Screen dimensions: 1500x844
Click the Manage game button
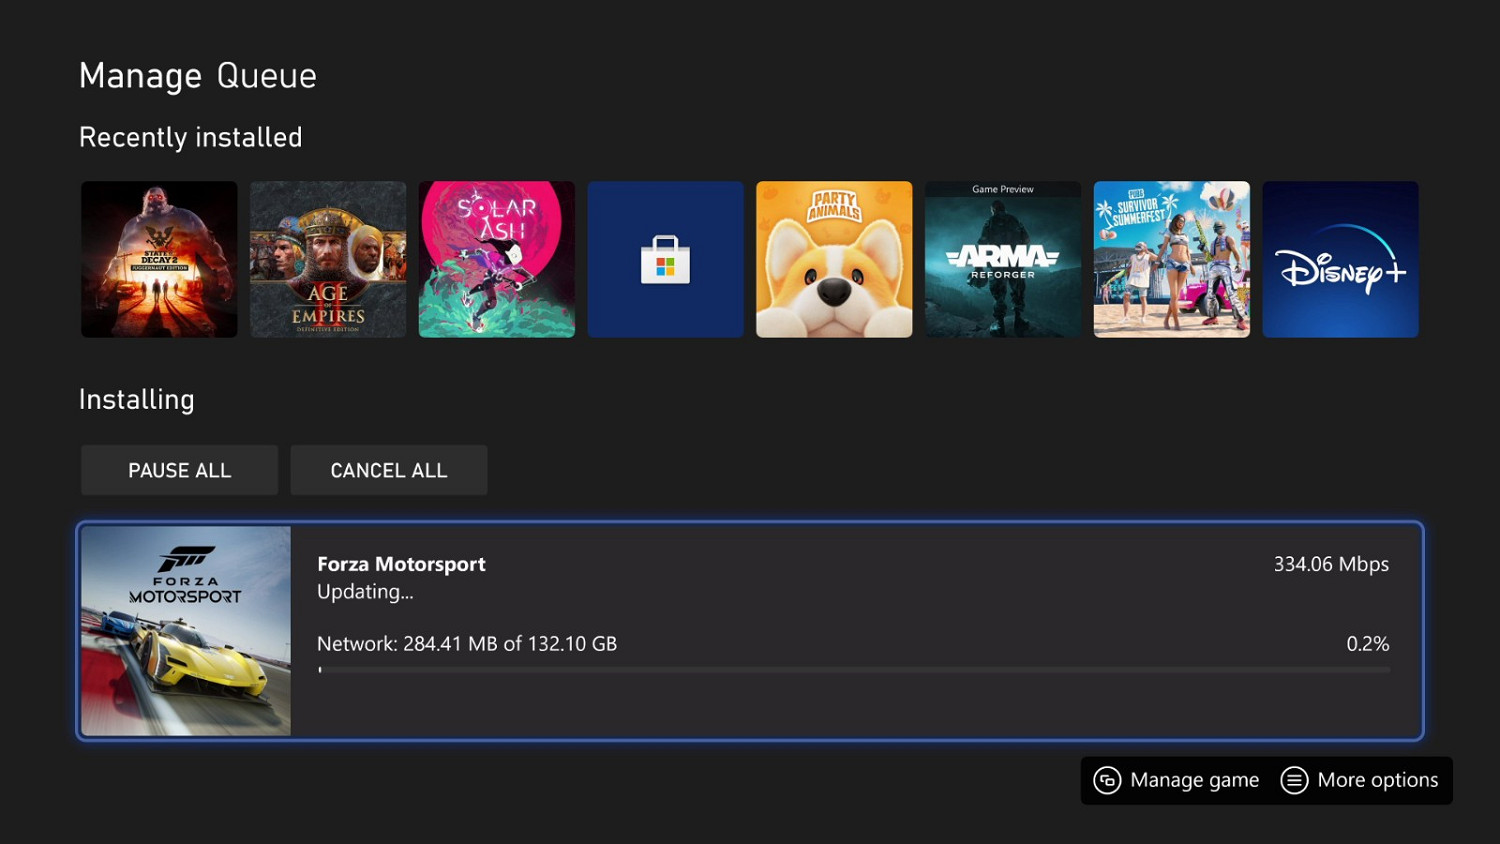[x=1176, y=780]
